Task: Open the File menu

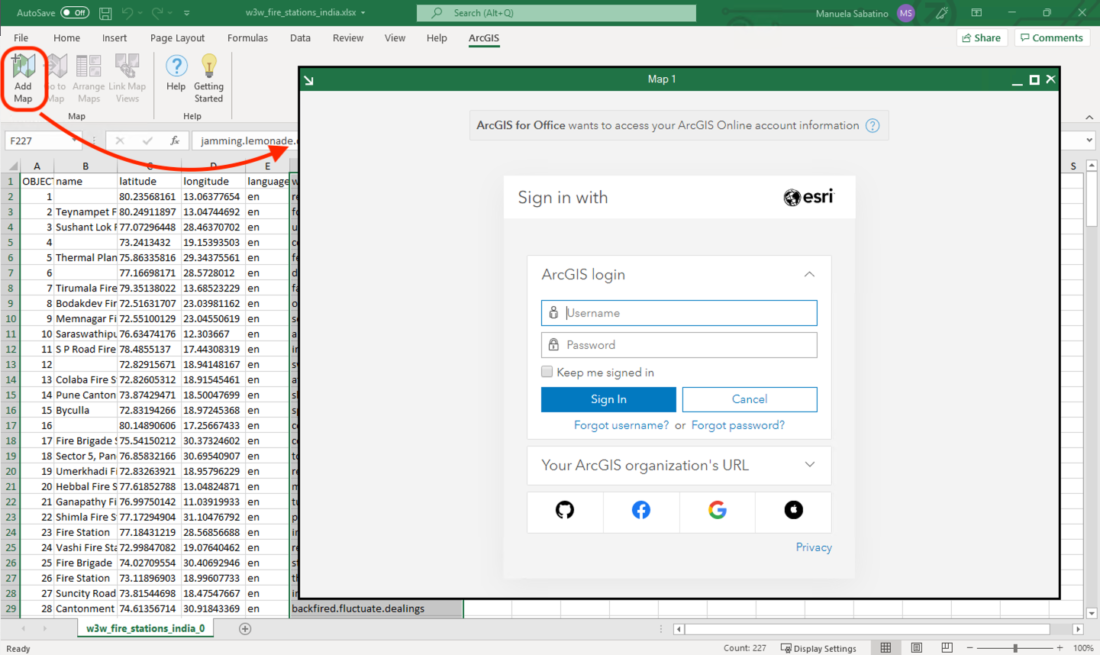Action: point(21,38)
